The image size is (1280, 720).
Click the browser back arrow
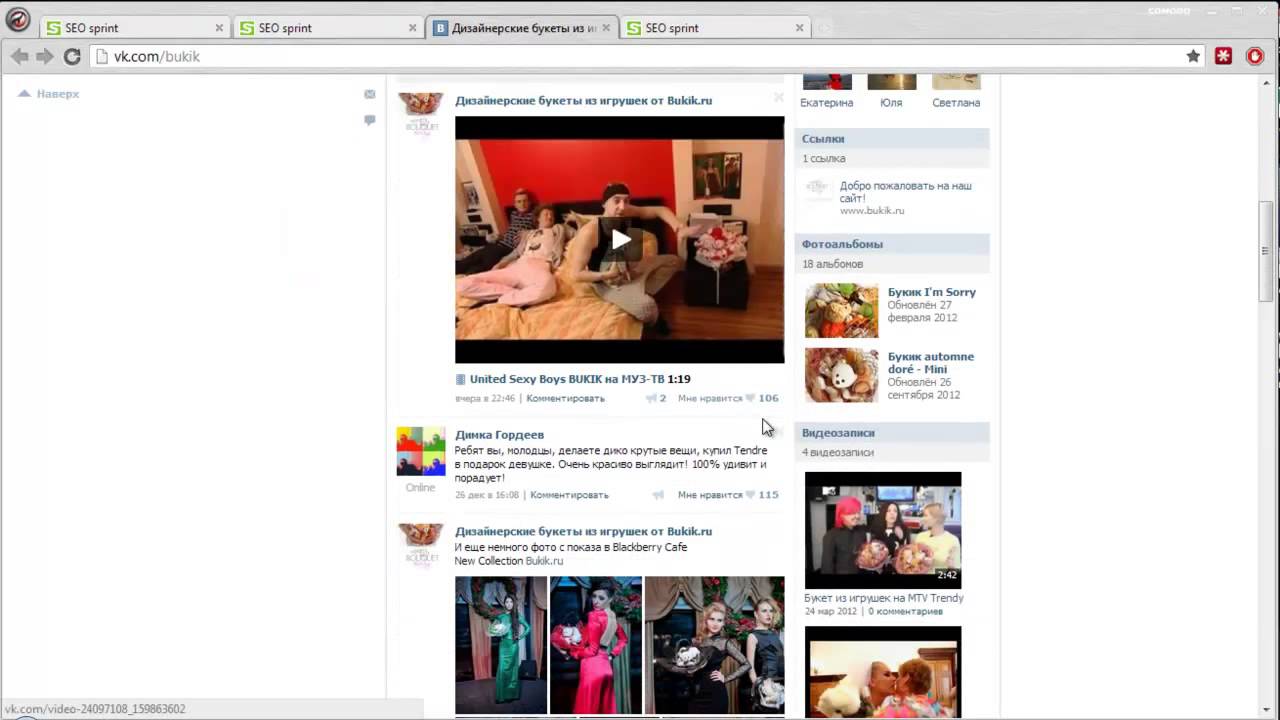19,57
